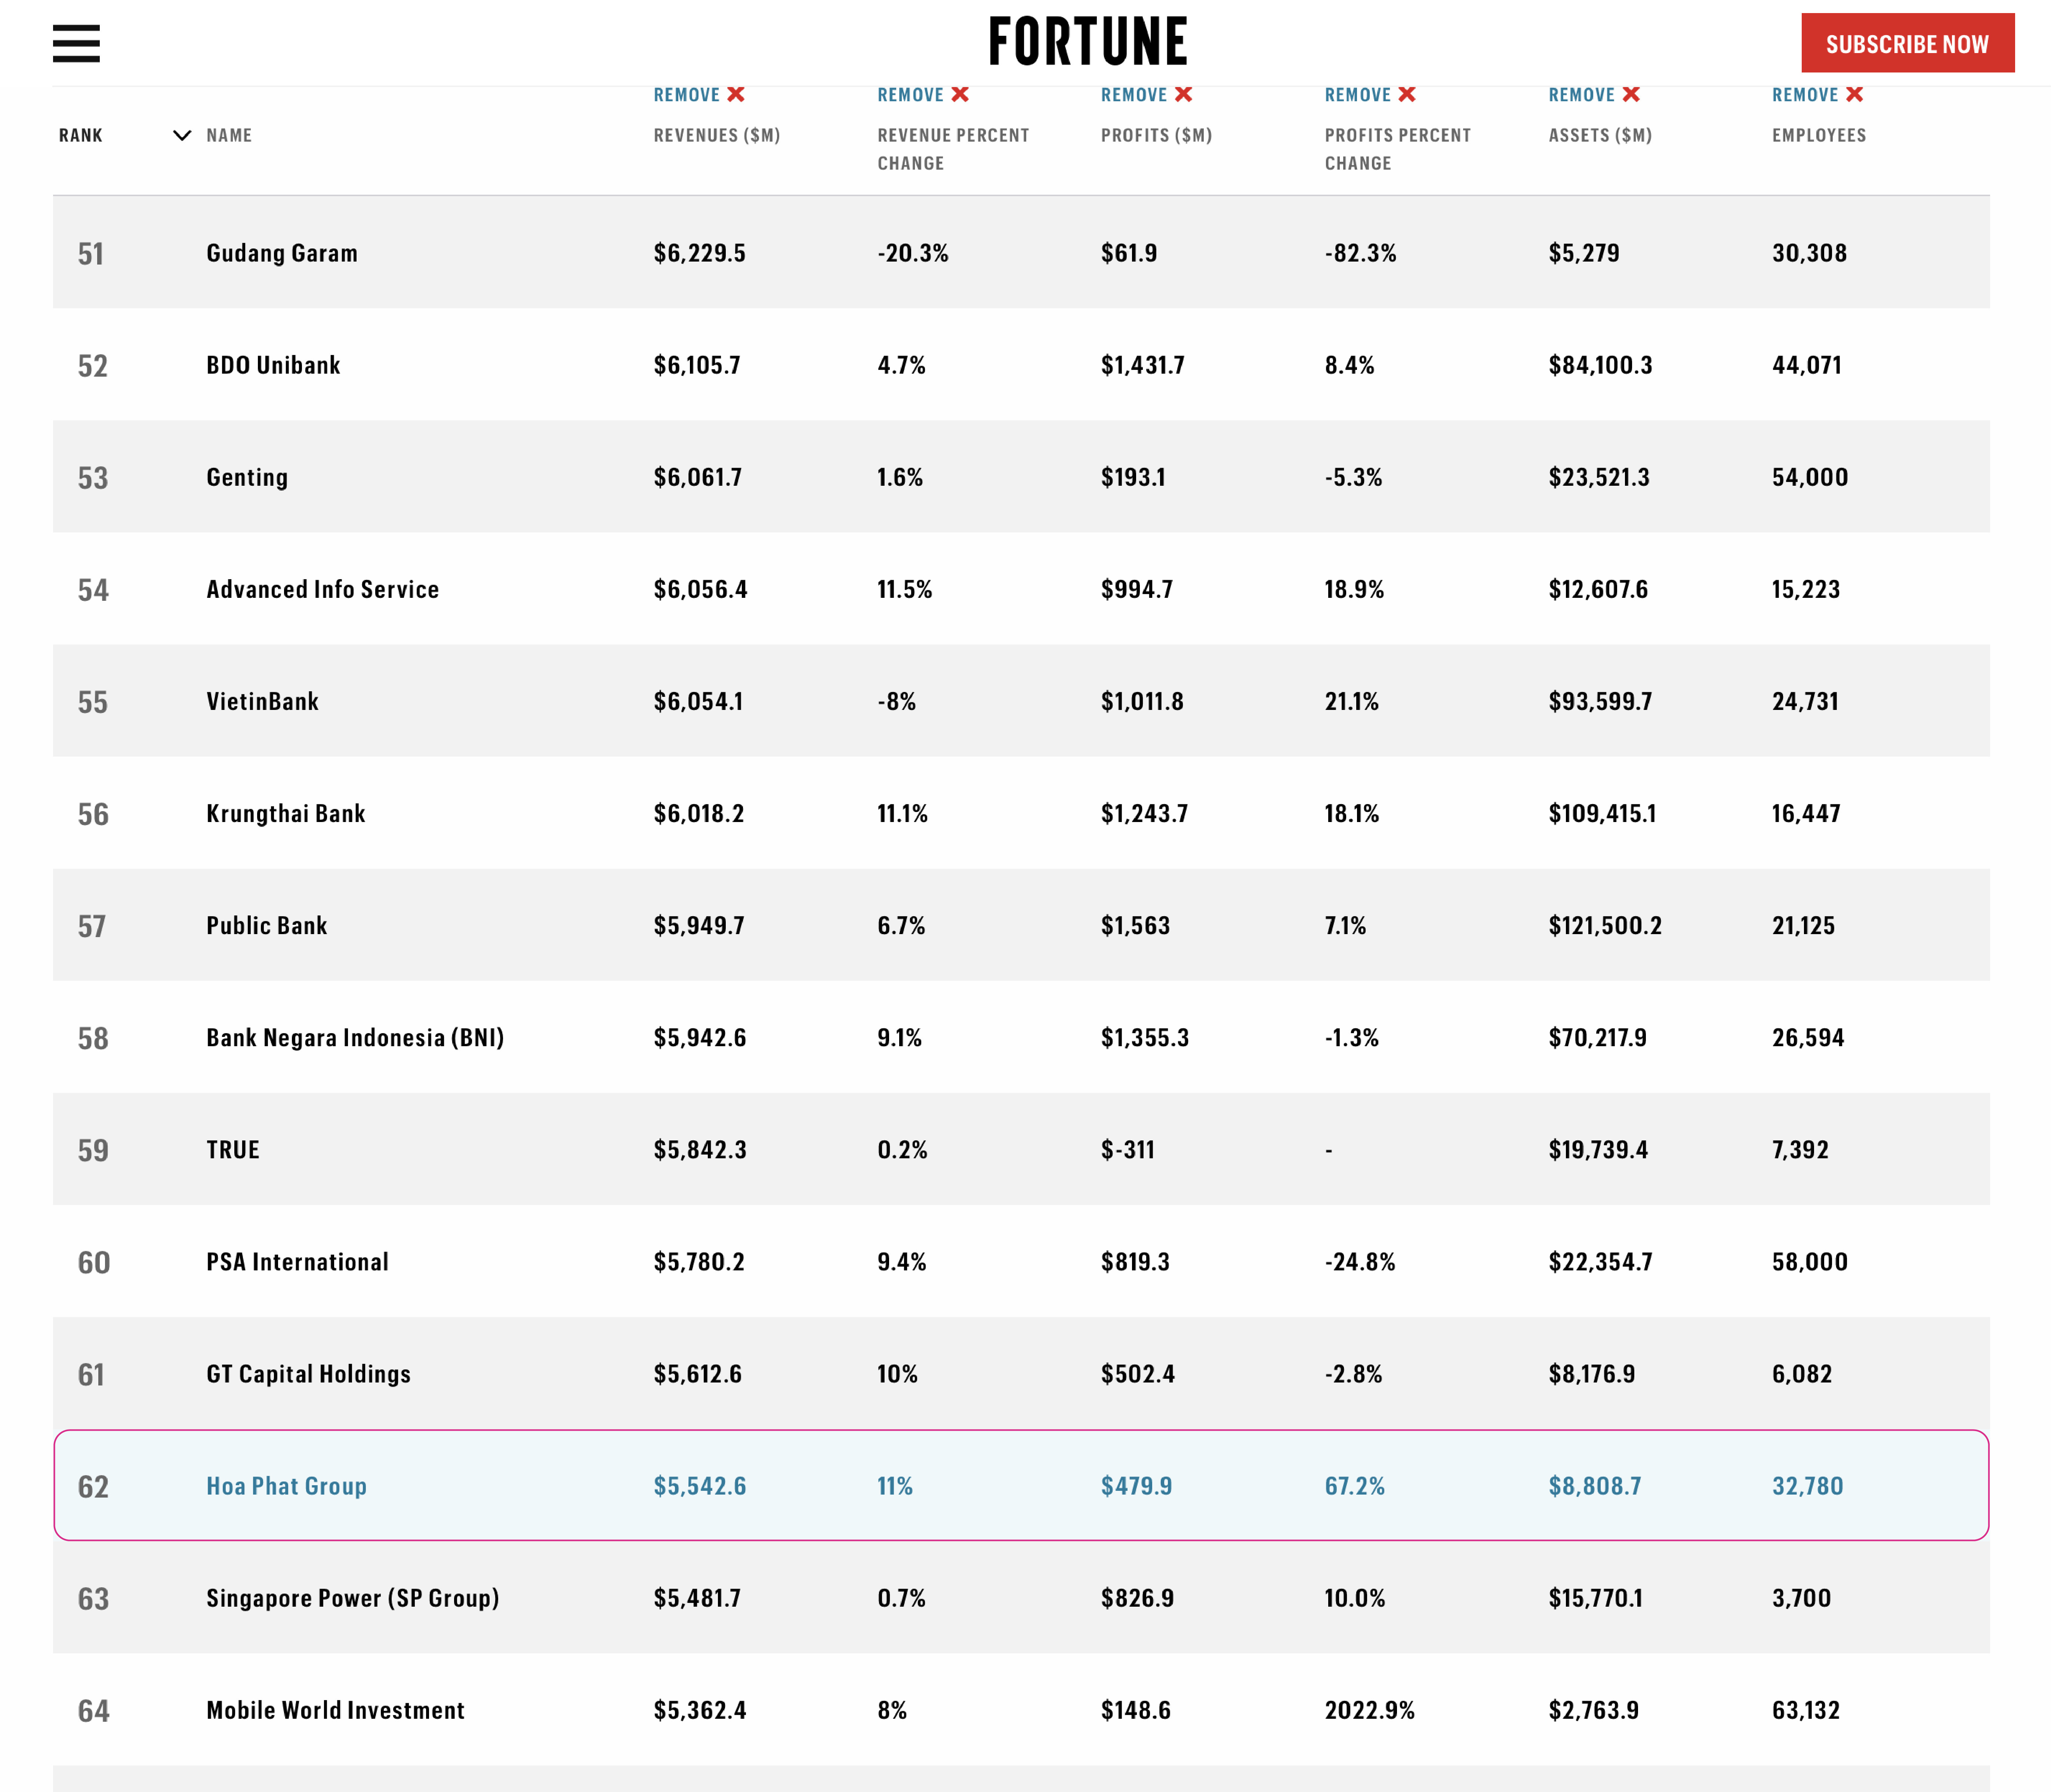
Task: Sort by the Name column header
Action: pyautogui.click(x=229, y=135)
